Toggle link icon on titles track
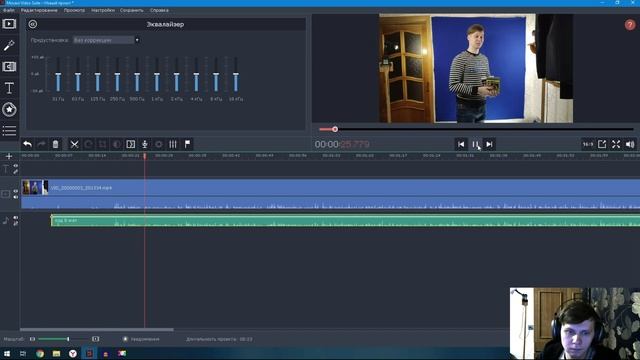The width and height of the screenshot is (640, 360). (16, 172)
